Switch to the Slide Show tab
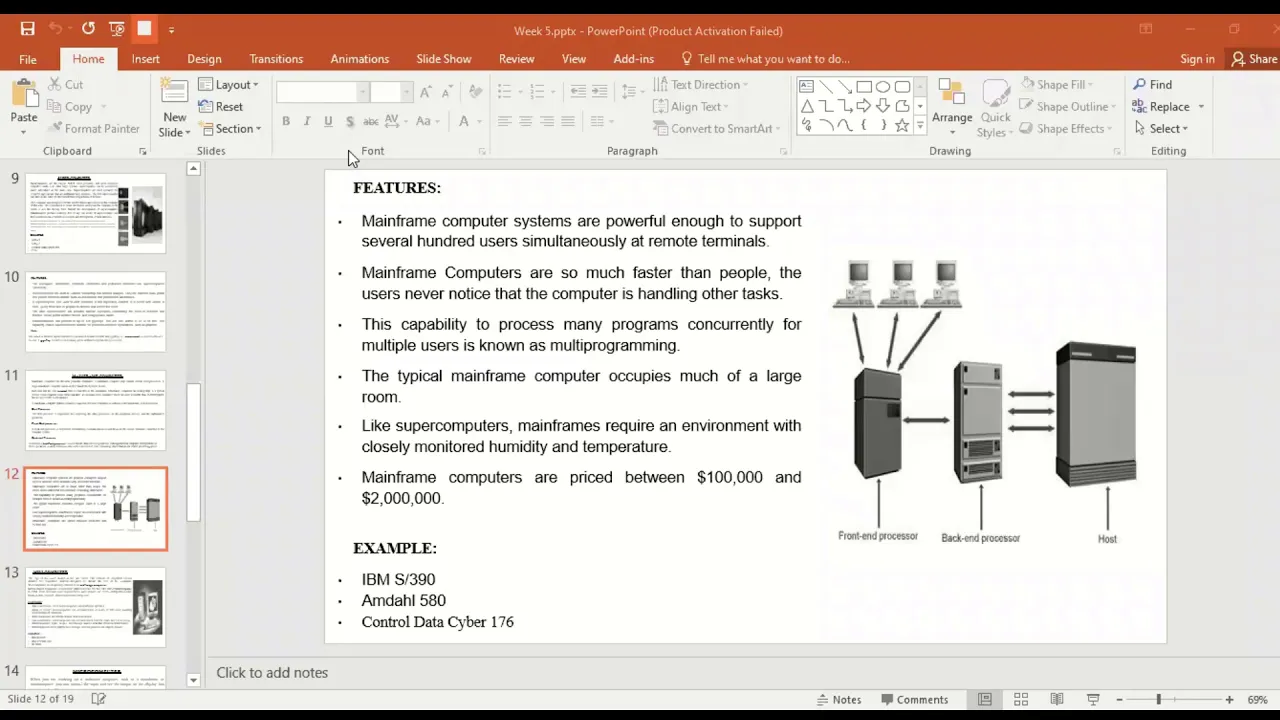The image size is (1280, 720). 444,59
